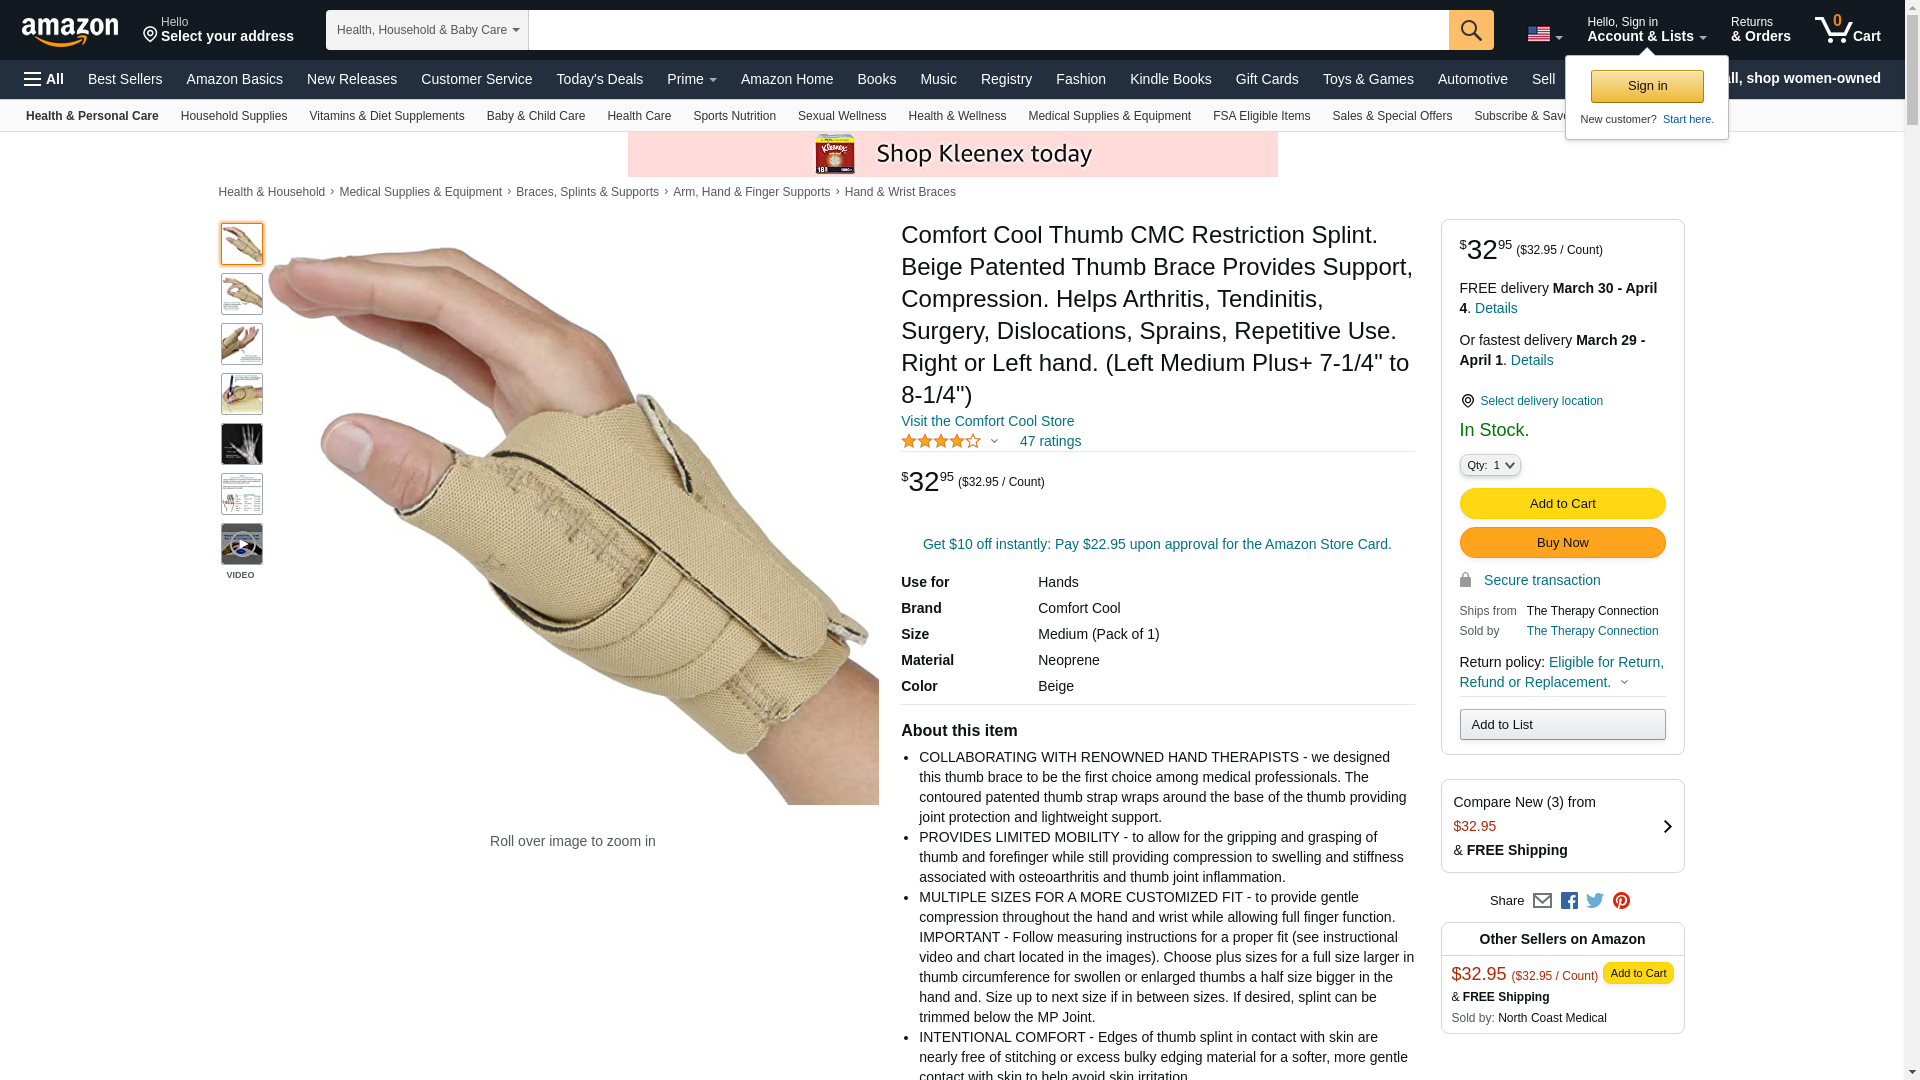Viewport: 1920px width, 1080px height.
Task: Click the search magnifier button
Action: (1470, 30)
